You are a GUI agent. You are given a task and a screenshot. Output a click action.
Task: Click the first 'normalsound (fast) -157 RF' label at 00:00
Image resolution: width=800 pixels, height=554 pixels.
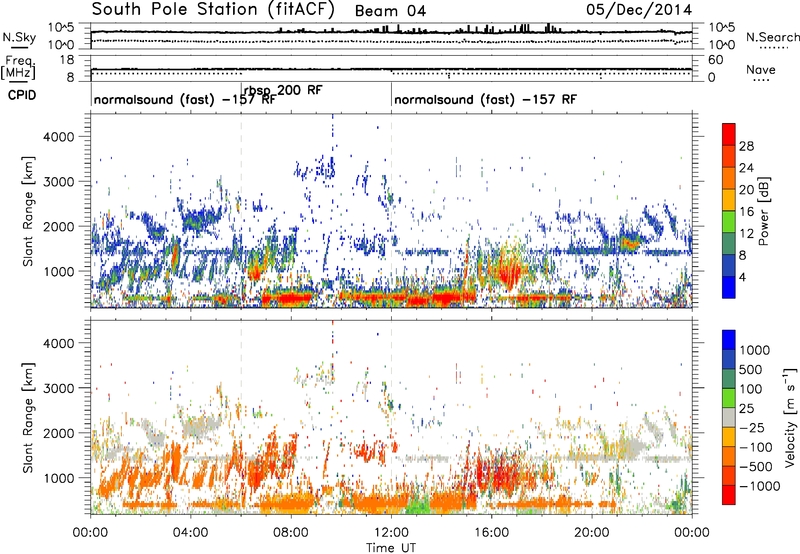185,99
